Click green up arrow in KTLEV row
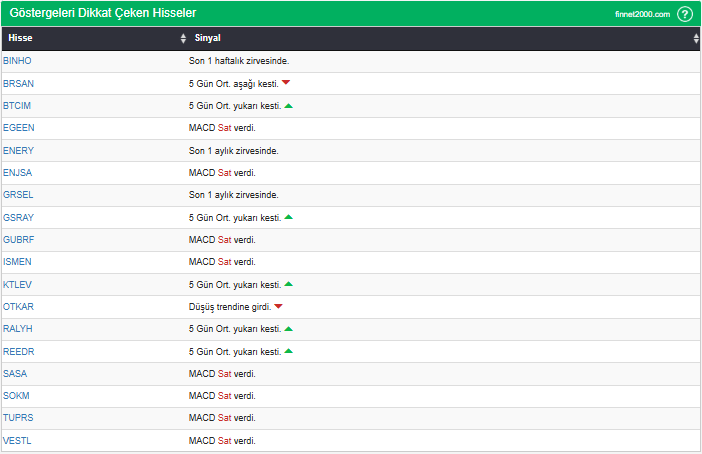This screenshot has width=702, height=454. pyautogui.click(x=288, y=284)
